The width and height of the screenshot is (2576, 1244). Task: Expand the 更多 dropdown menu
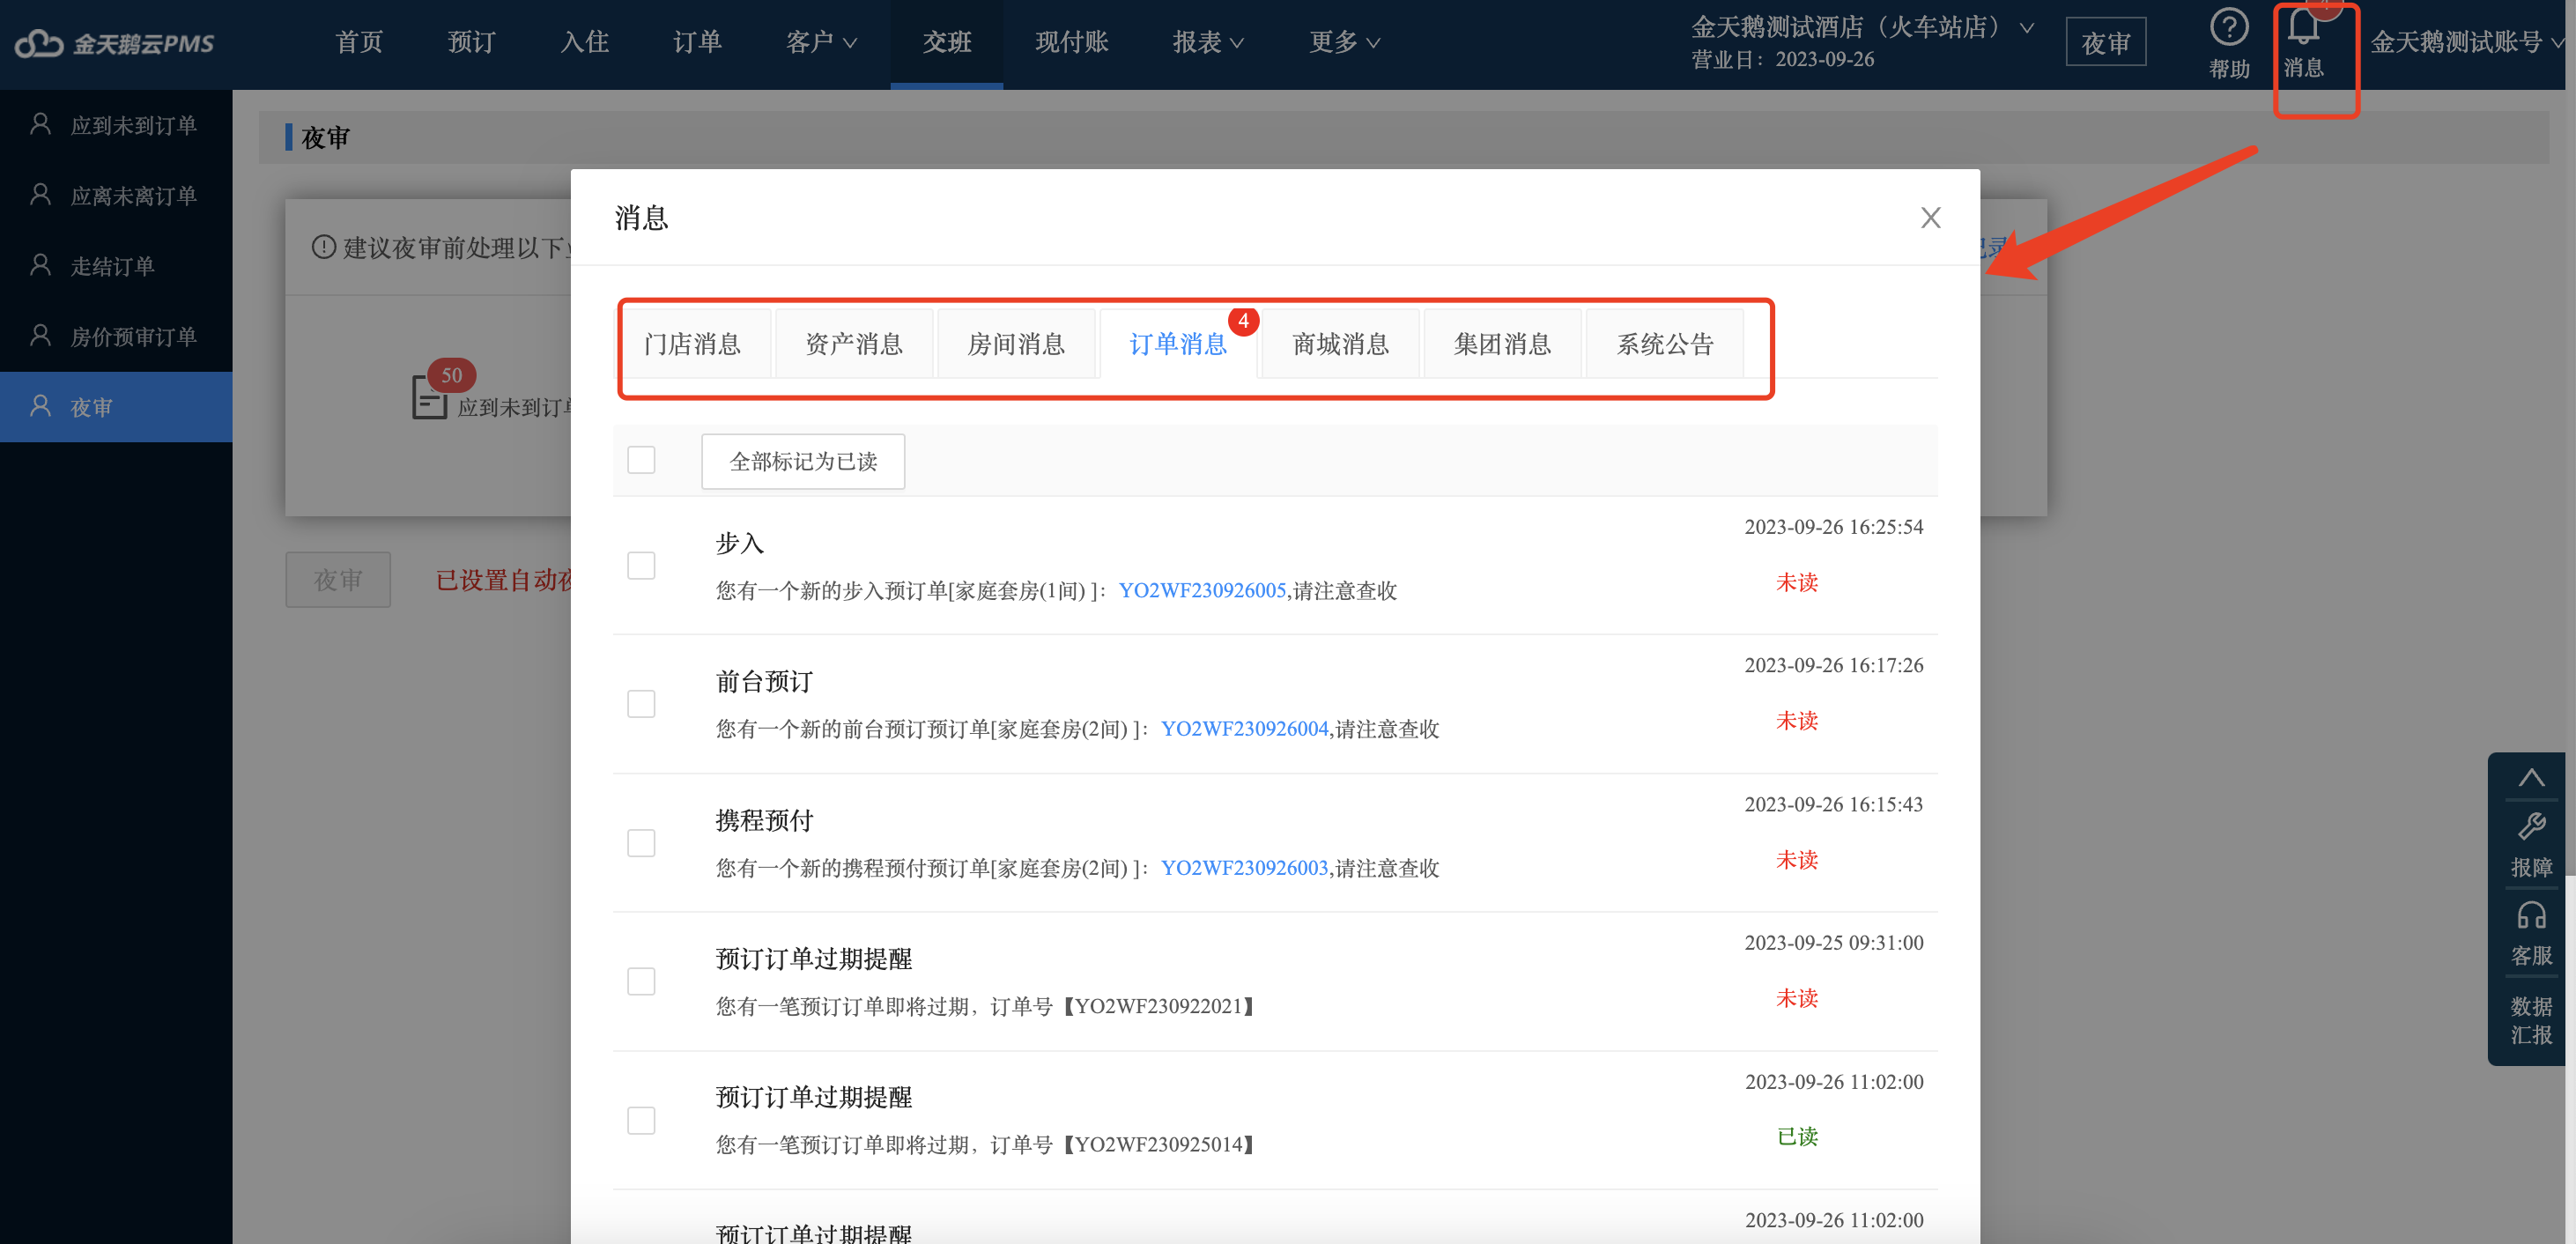(1345, 42)
